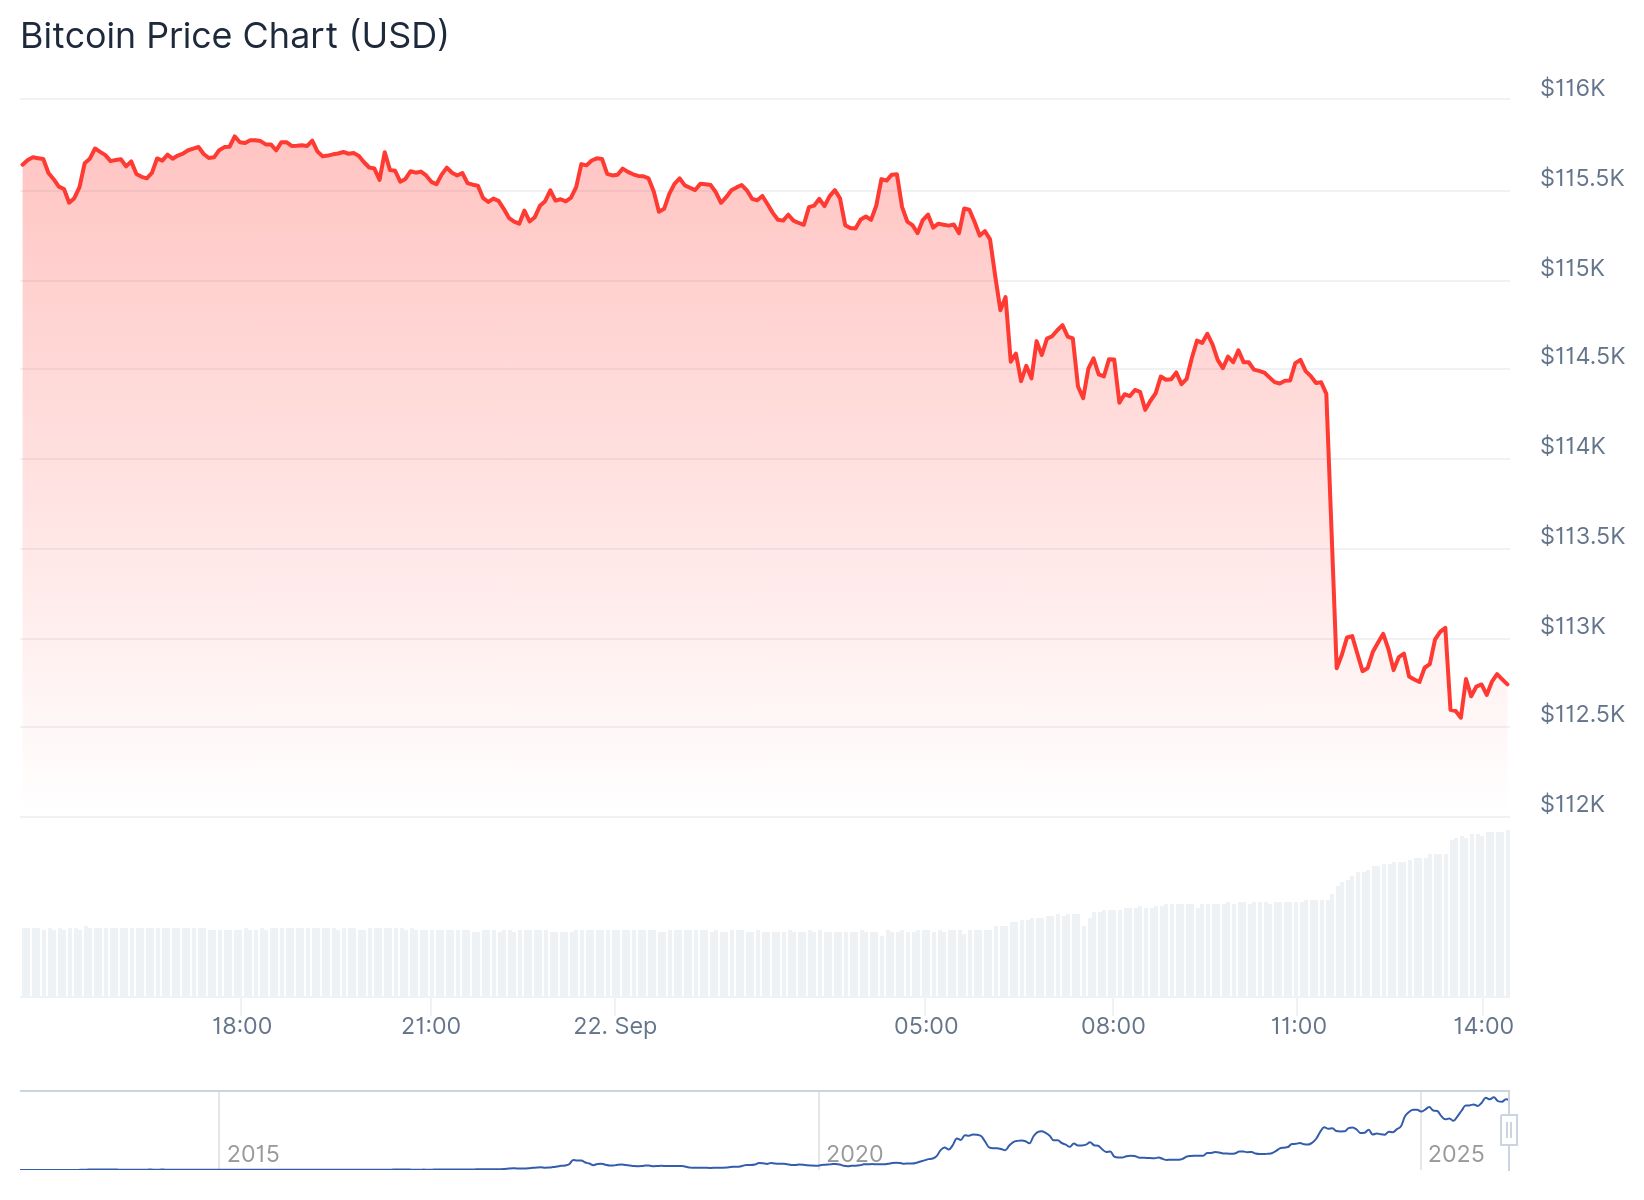Click the $114K price axis label
The height and width of the screenshot is (1200, 1644).
1572,446
